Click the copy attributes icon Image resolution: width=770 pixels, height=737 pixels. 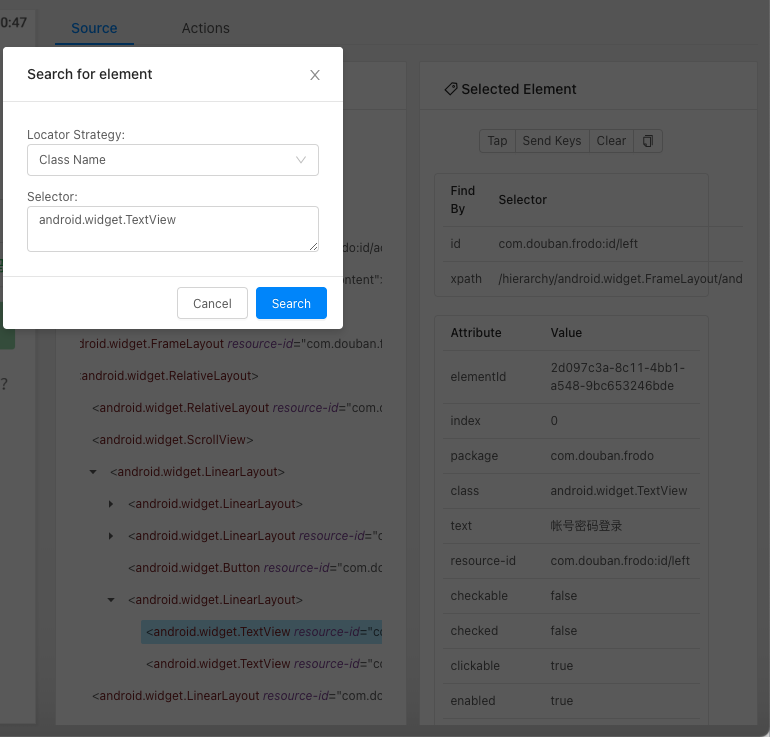(x=648, y=141)
